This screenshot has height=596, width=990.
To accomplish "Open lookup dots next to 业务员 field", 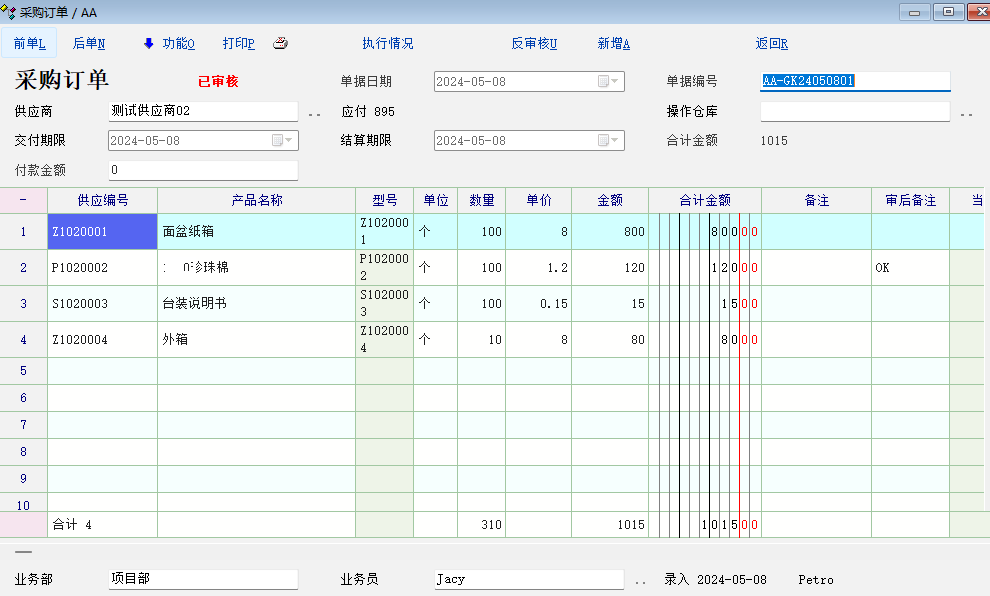I will click(640, 580).
